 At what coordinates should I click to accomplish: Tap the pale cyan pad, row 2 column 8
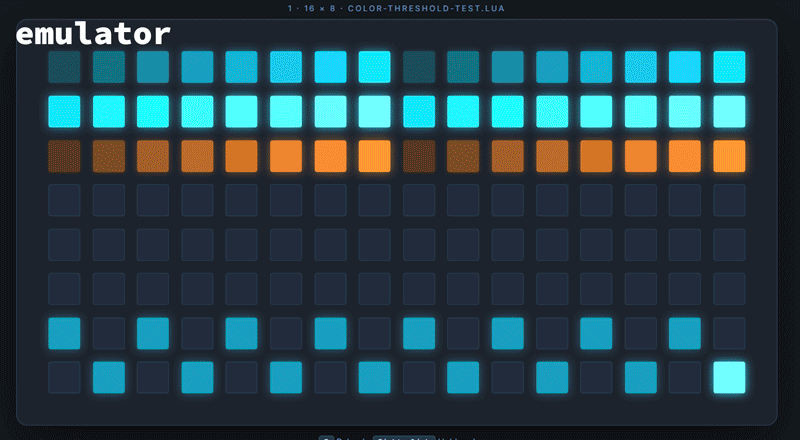(374, 111)
